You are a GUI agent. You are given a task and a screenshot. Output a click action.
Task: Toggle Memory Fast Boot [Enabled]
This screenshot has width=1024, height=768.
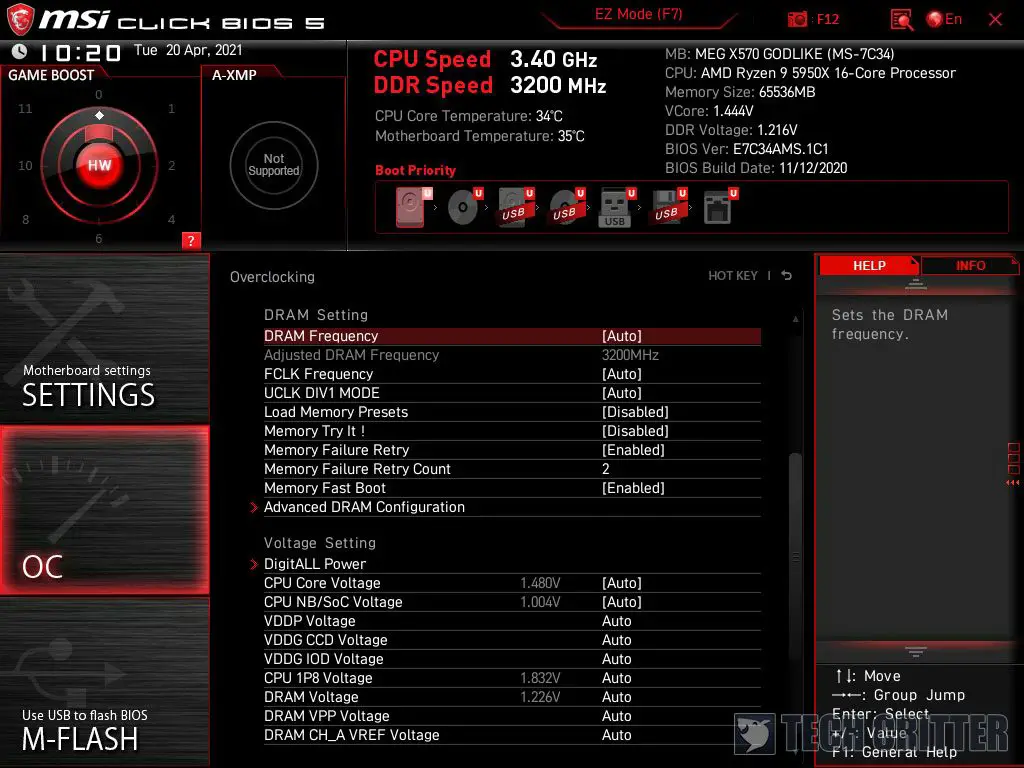[x=512, y=487]
